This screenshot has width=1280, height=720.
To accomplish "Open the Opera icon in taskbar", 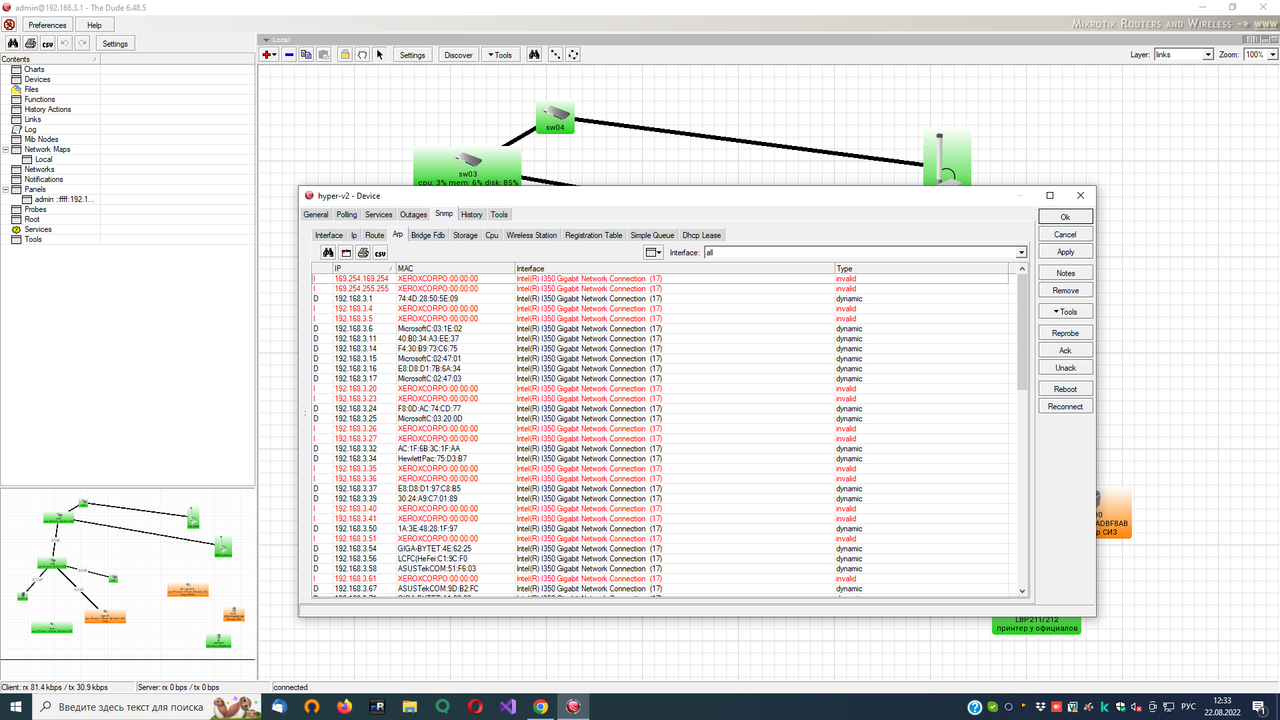I will (475, 706).
